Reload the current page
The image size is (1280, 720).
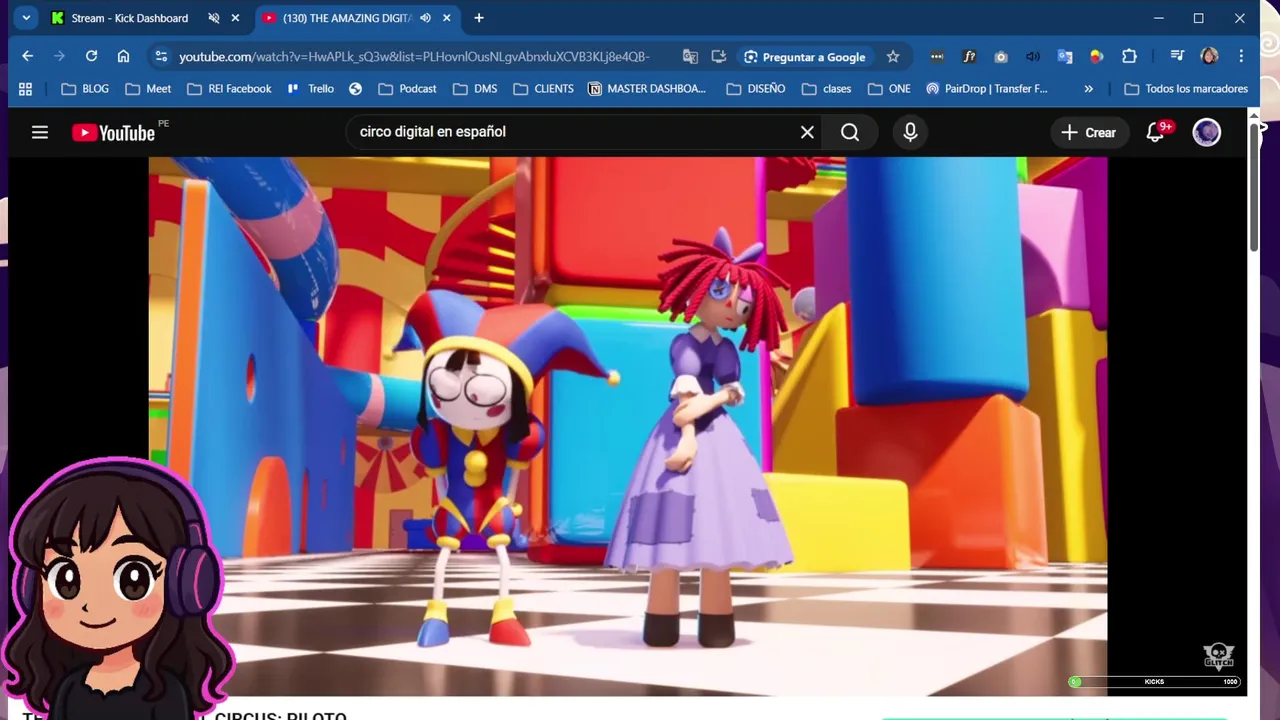coord(91,57)
